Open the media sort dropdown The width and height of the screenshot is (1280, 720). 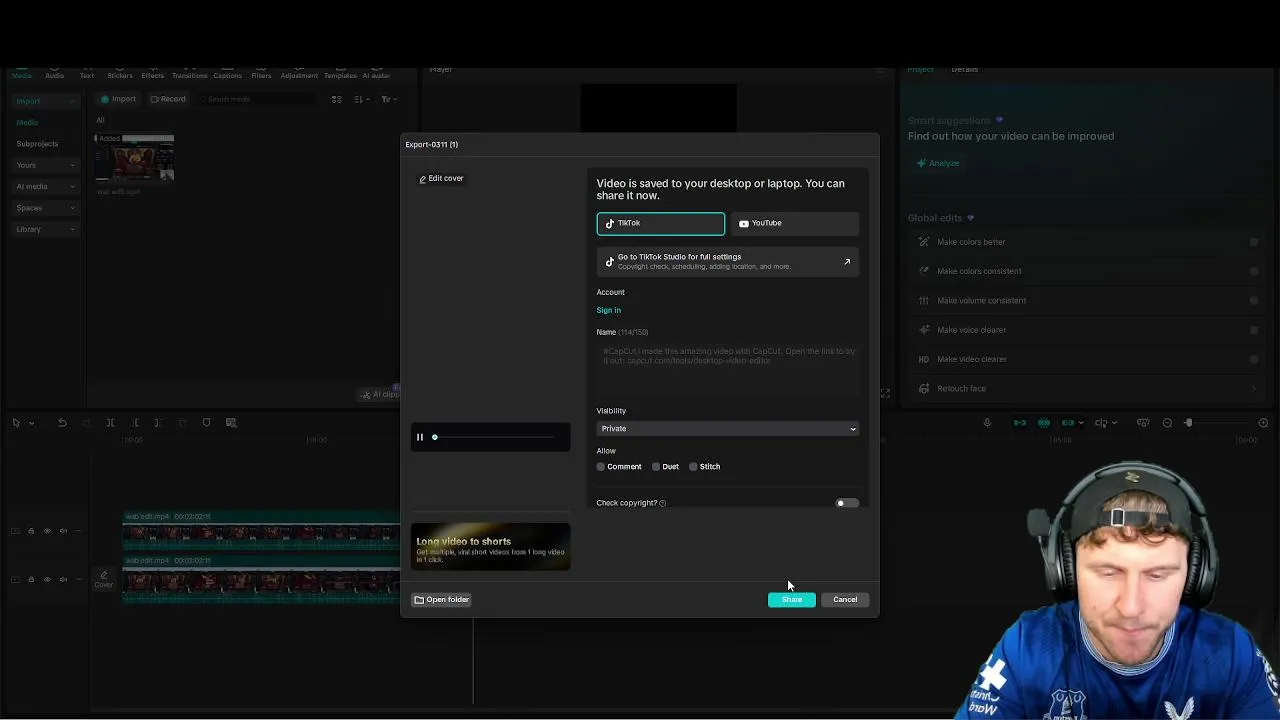362,99
